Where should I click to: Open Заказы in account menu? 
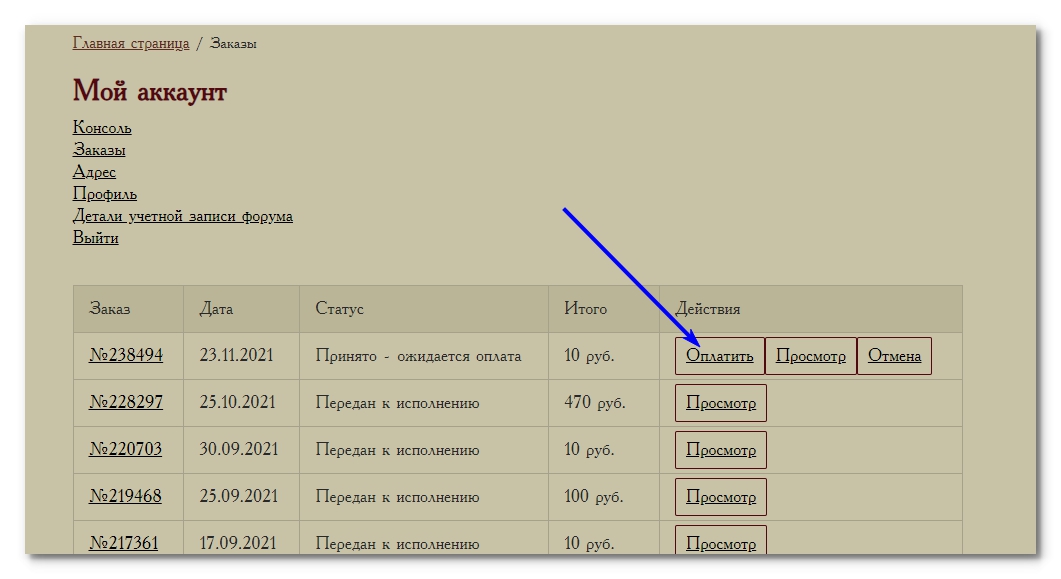pyautogui.click(x=99, y=149)
